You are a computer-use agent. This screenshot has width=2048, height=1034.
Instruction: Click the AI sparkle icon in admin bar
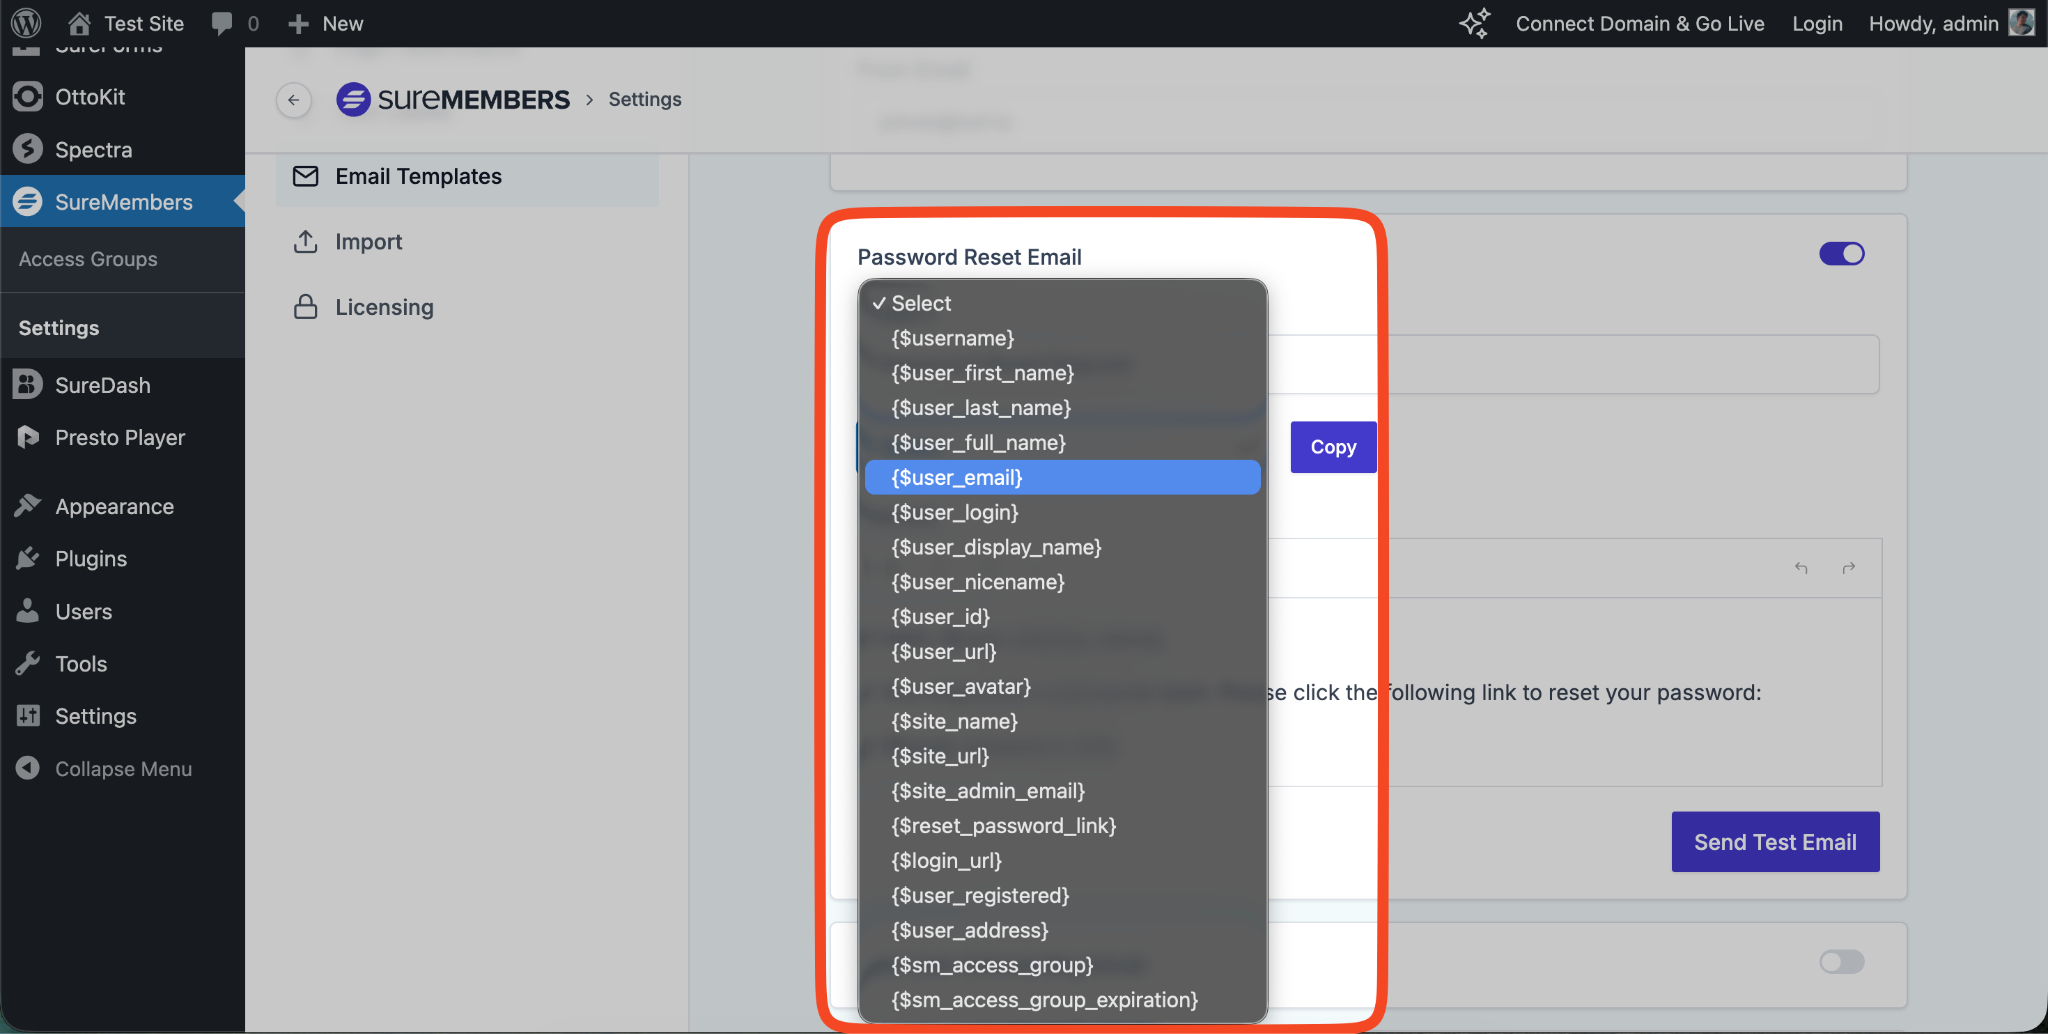coord(1474,23)
